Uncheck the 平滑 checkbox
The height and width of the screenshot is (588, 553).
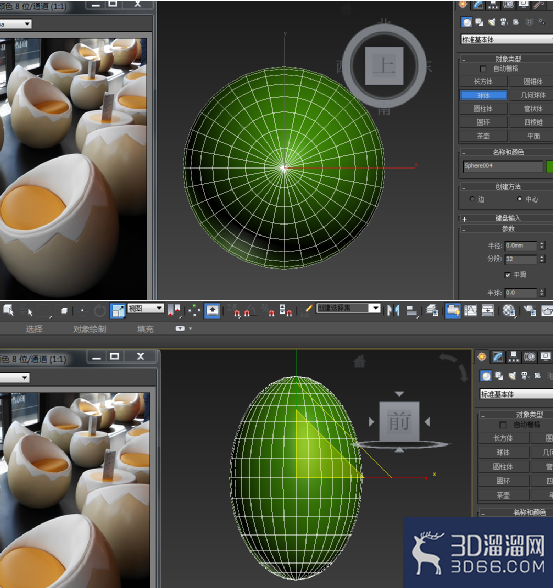508,275
